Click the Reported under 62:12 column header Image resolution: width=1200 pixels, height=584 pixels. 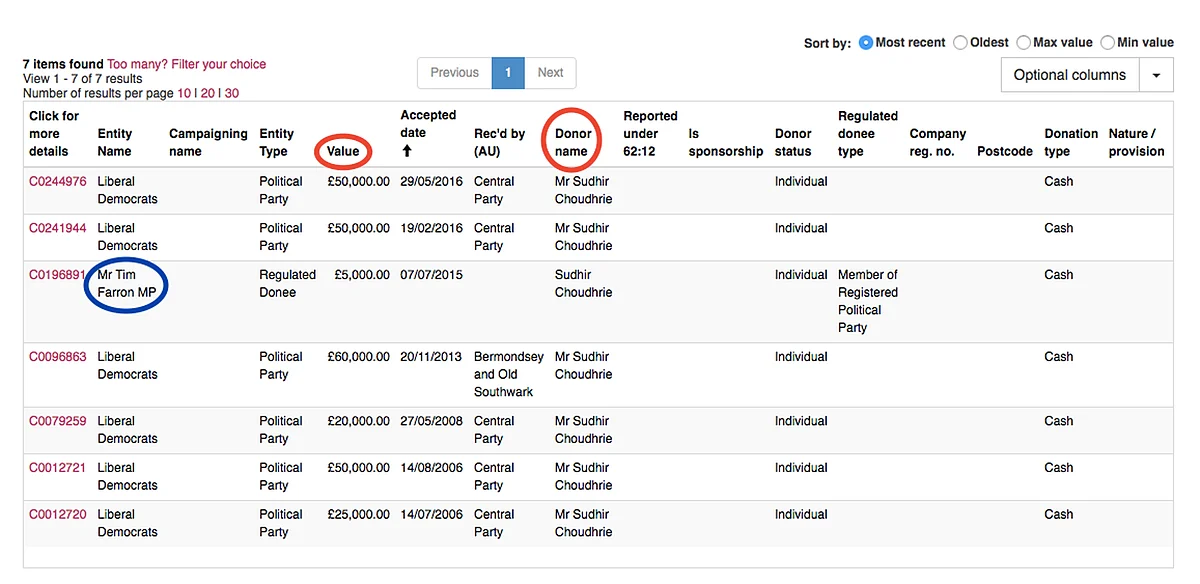(650, 133)
